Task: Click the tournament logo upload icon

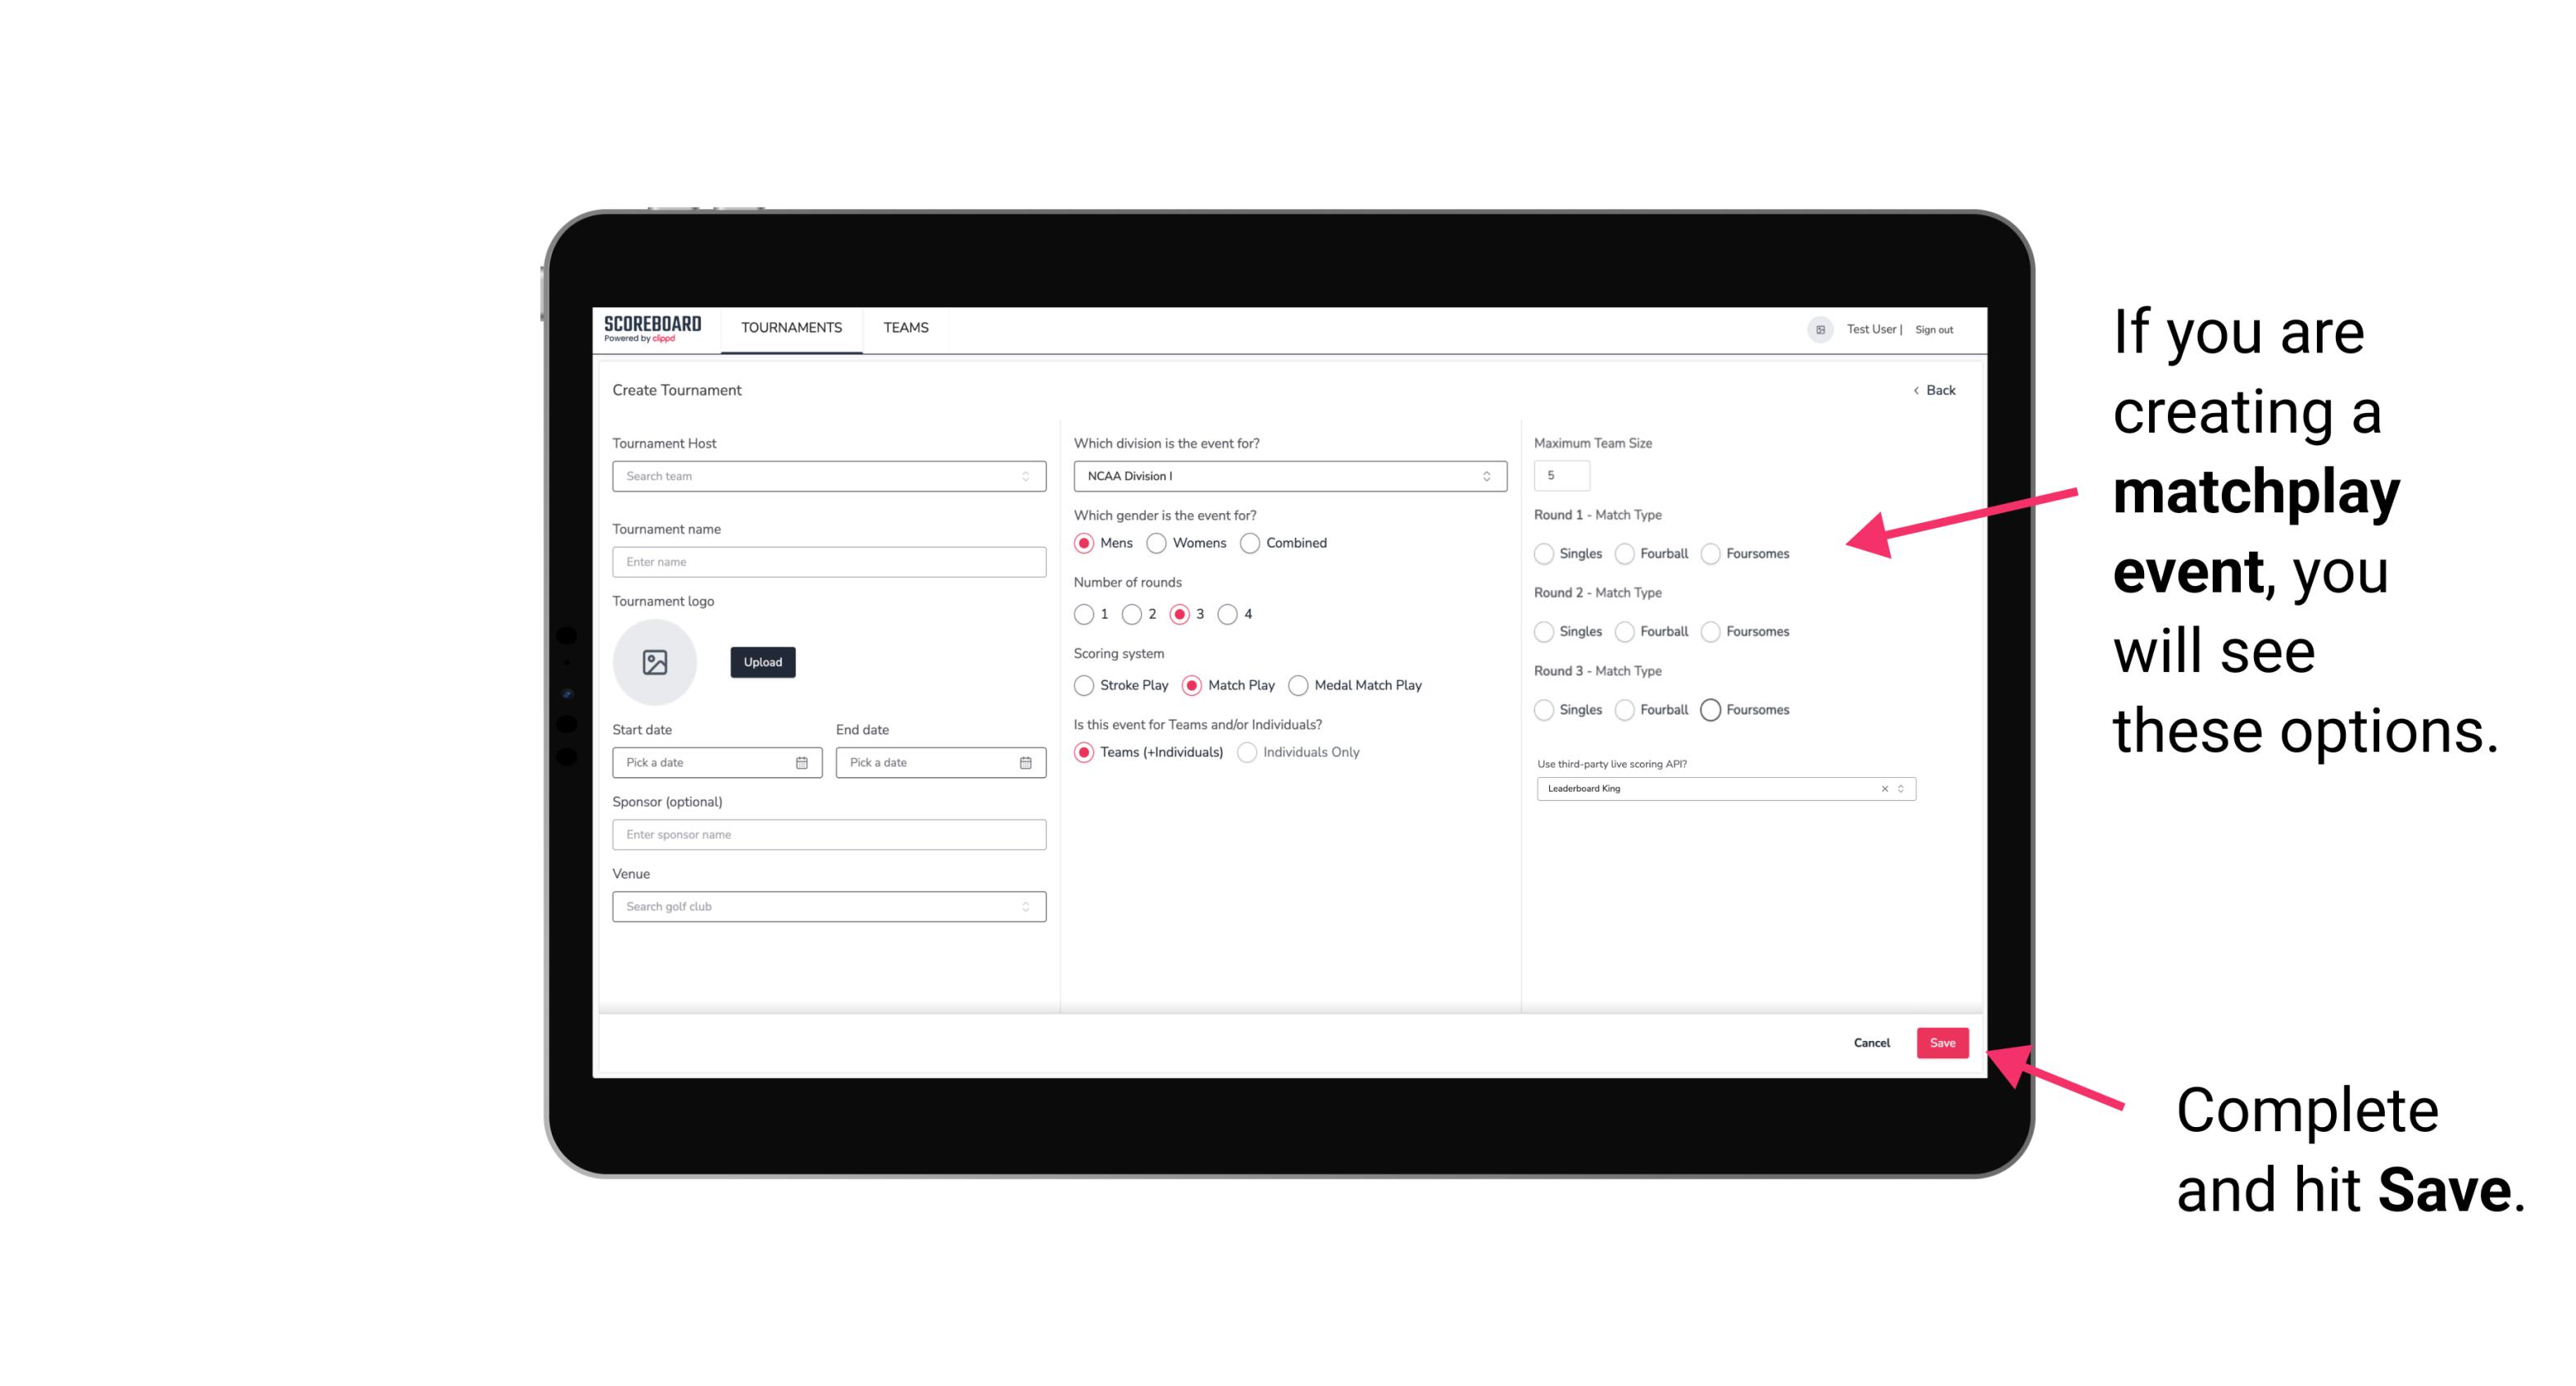Action: pos(655,662)
